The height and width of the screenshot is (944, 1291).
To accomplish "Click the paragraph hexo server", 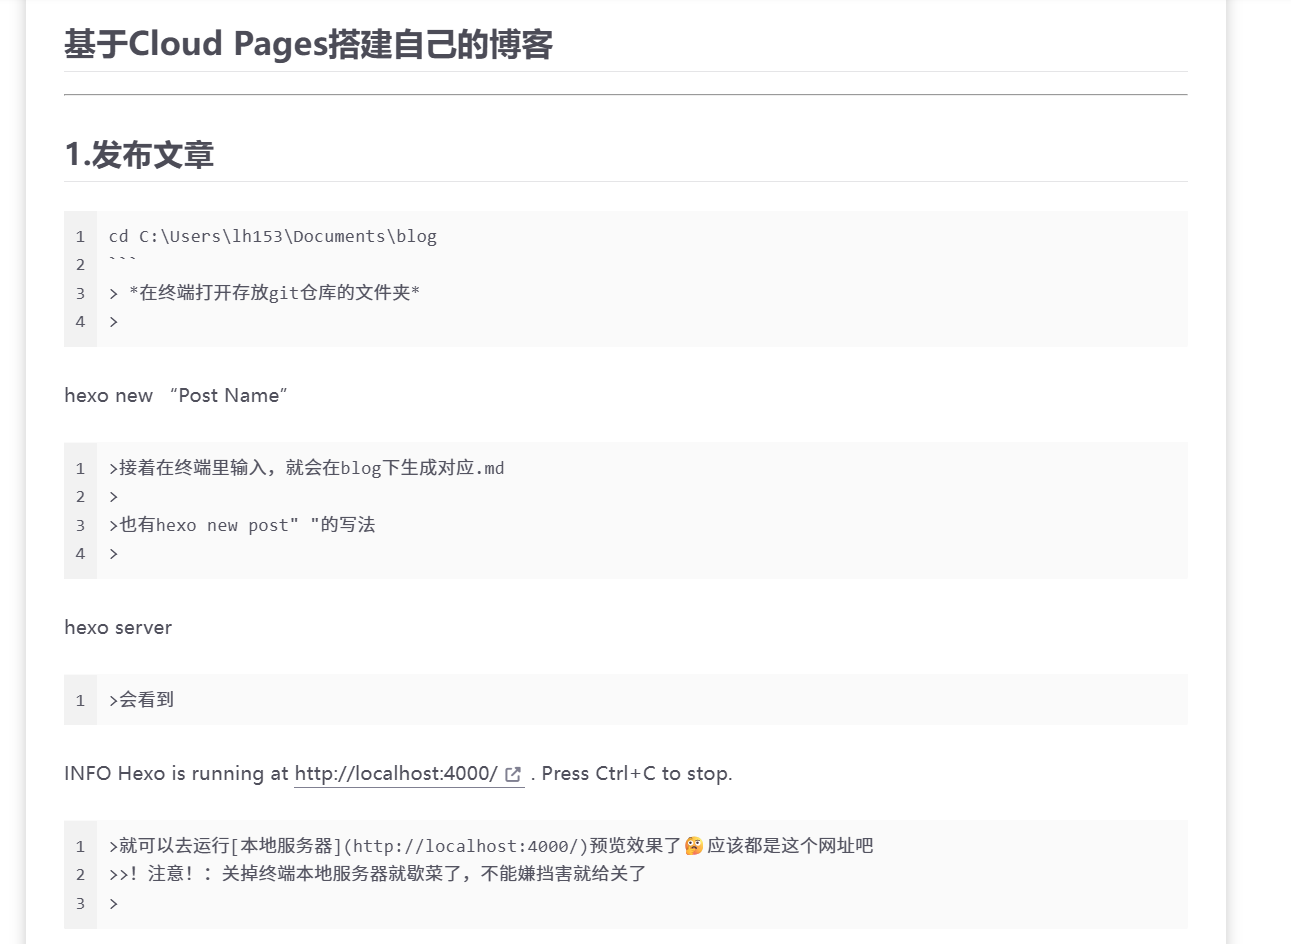I will click(118, 628).
